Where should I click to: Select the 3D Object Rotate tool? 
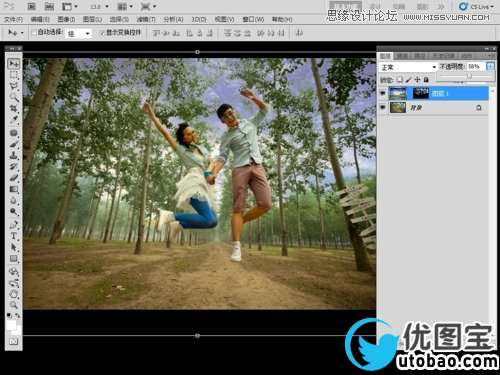(14, 272)
